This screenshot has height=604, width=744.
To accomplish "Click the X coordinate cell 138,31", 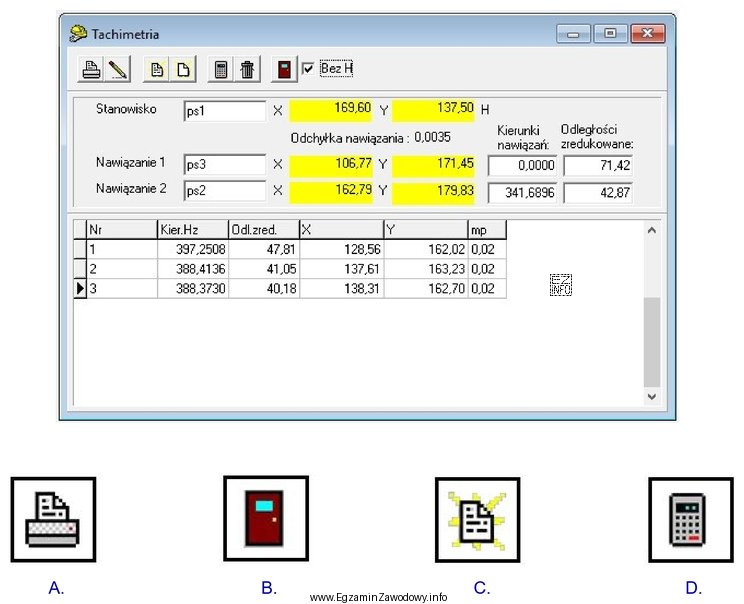I will tap(342, 288).
